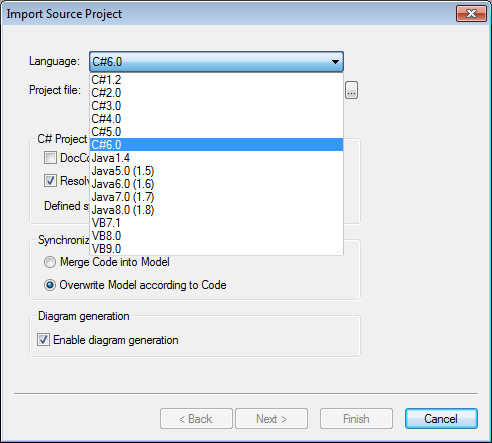The image size is (492, 443).
Task: Pick VB9.0 at list bottom
Action: tap(216, 249)
